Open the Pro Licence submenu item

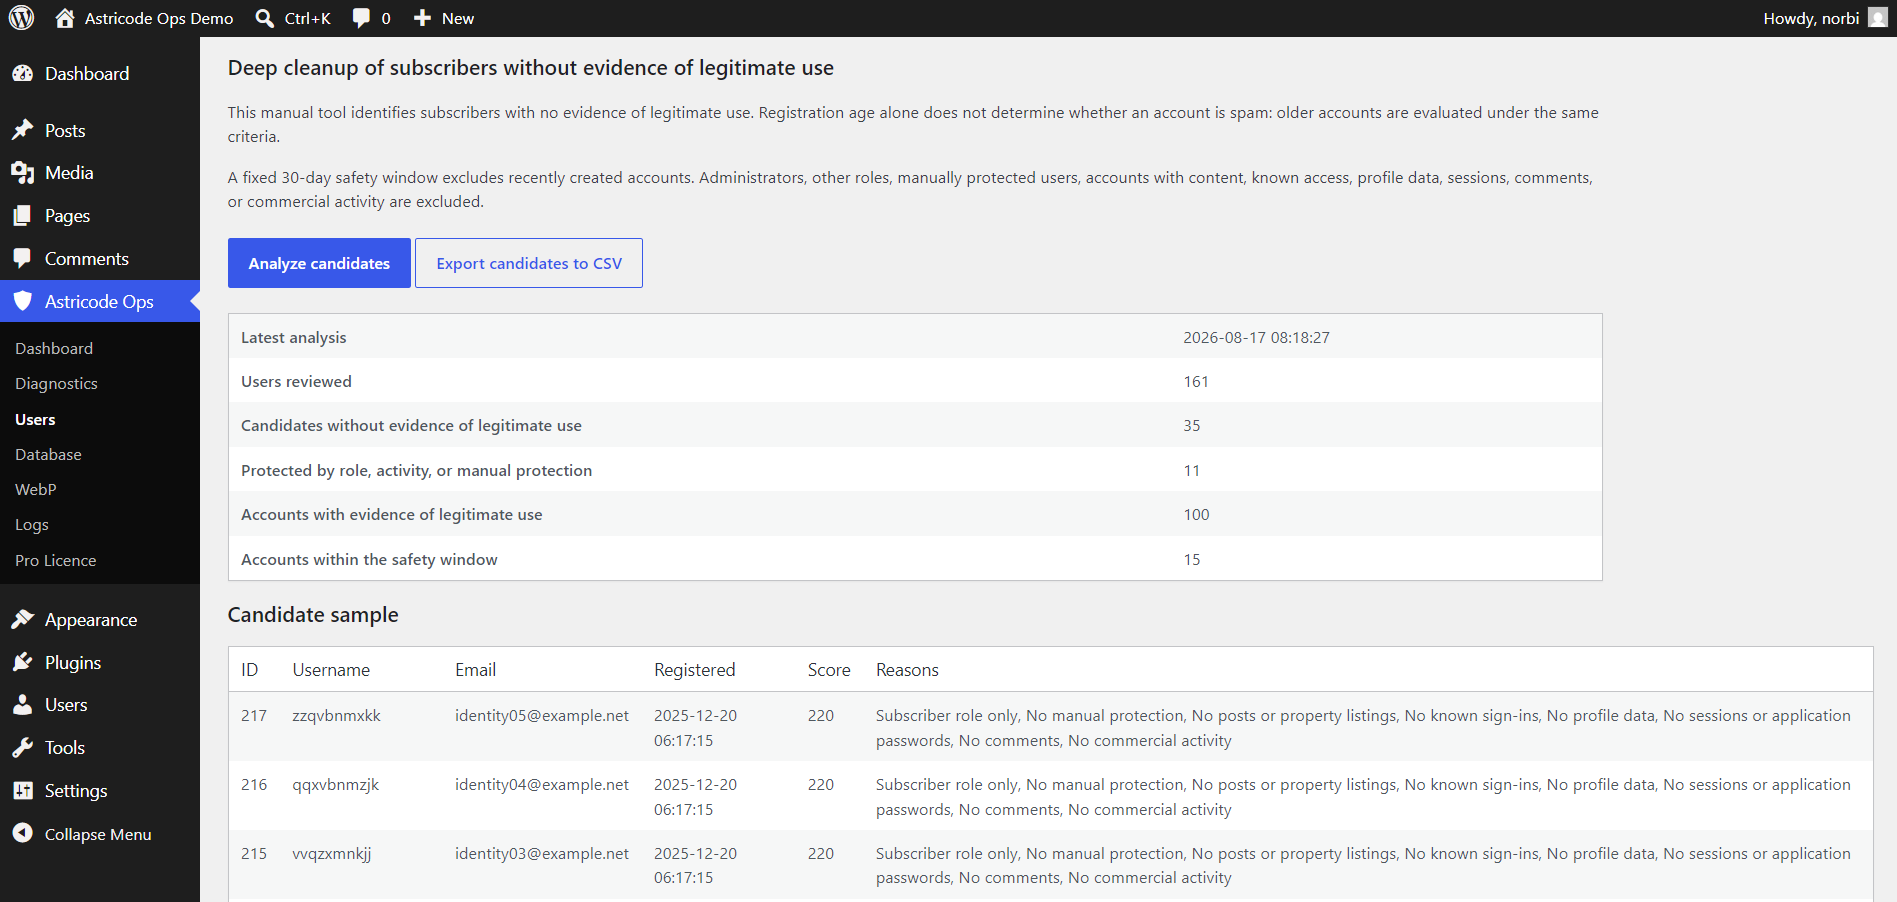pos(56,561)
